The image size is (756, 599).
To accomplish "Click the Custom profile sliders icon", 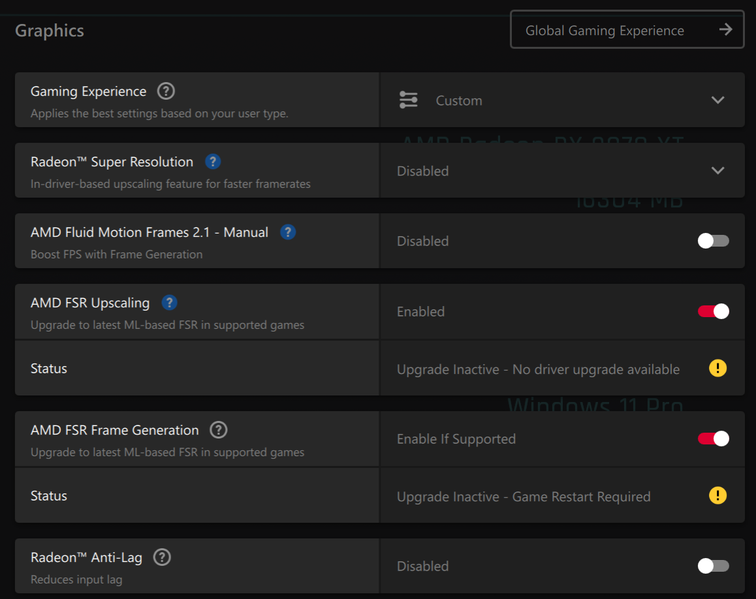I will click(408, 100).
